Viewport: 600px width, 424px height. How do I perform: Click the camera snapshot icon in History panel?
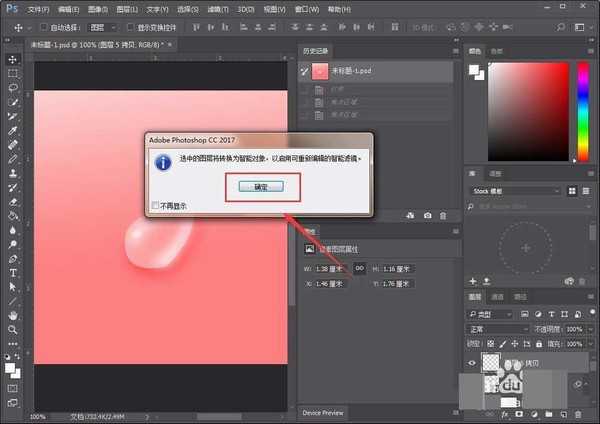(x=427, y=215)
